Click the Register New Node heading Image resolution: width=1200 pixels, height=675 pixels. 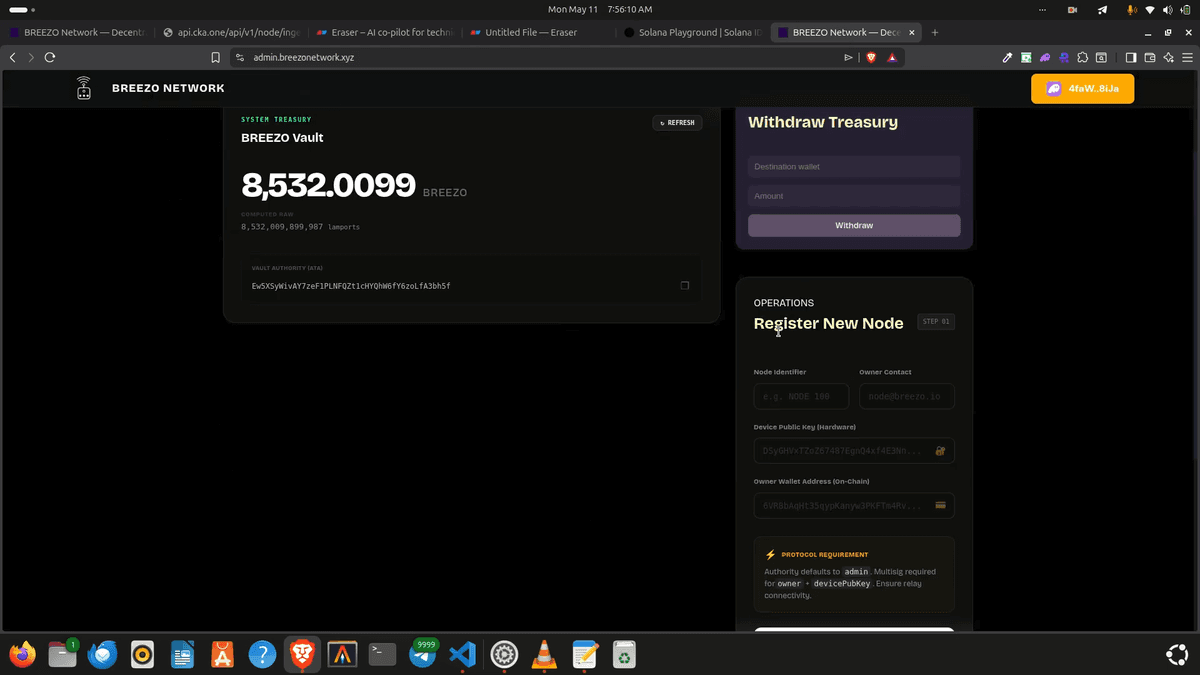pyautogui.click(x=828, y=323)
